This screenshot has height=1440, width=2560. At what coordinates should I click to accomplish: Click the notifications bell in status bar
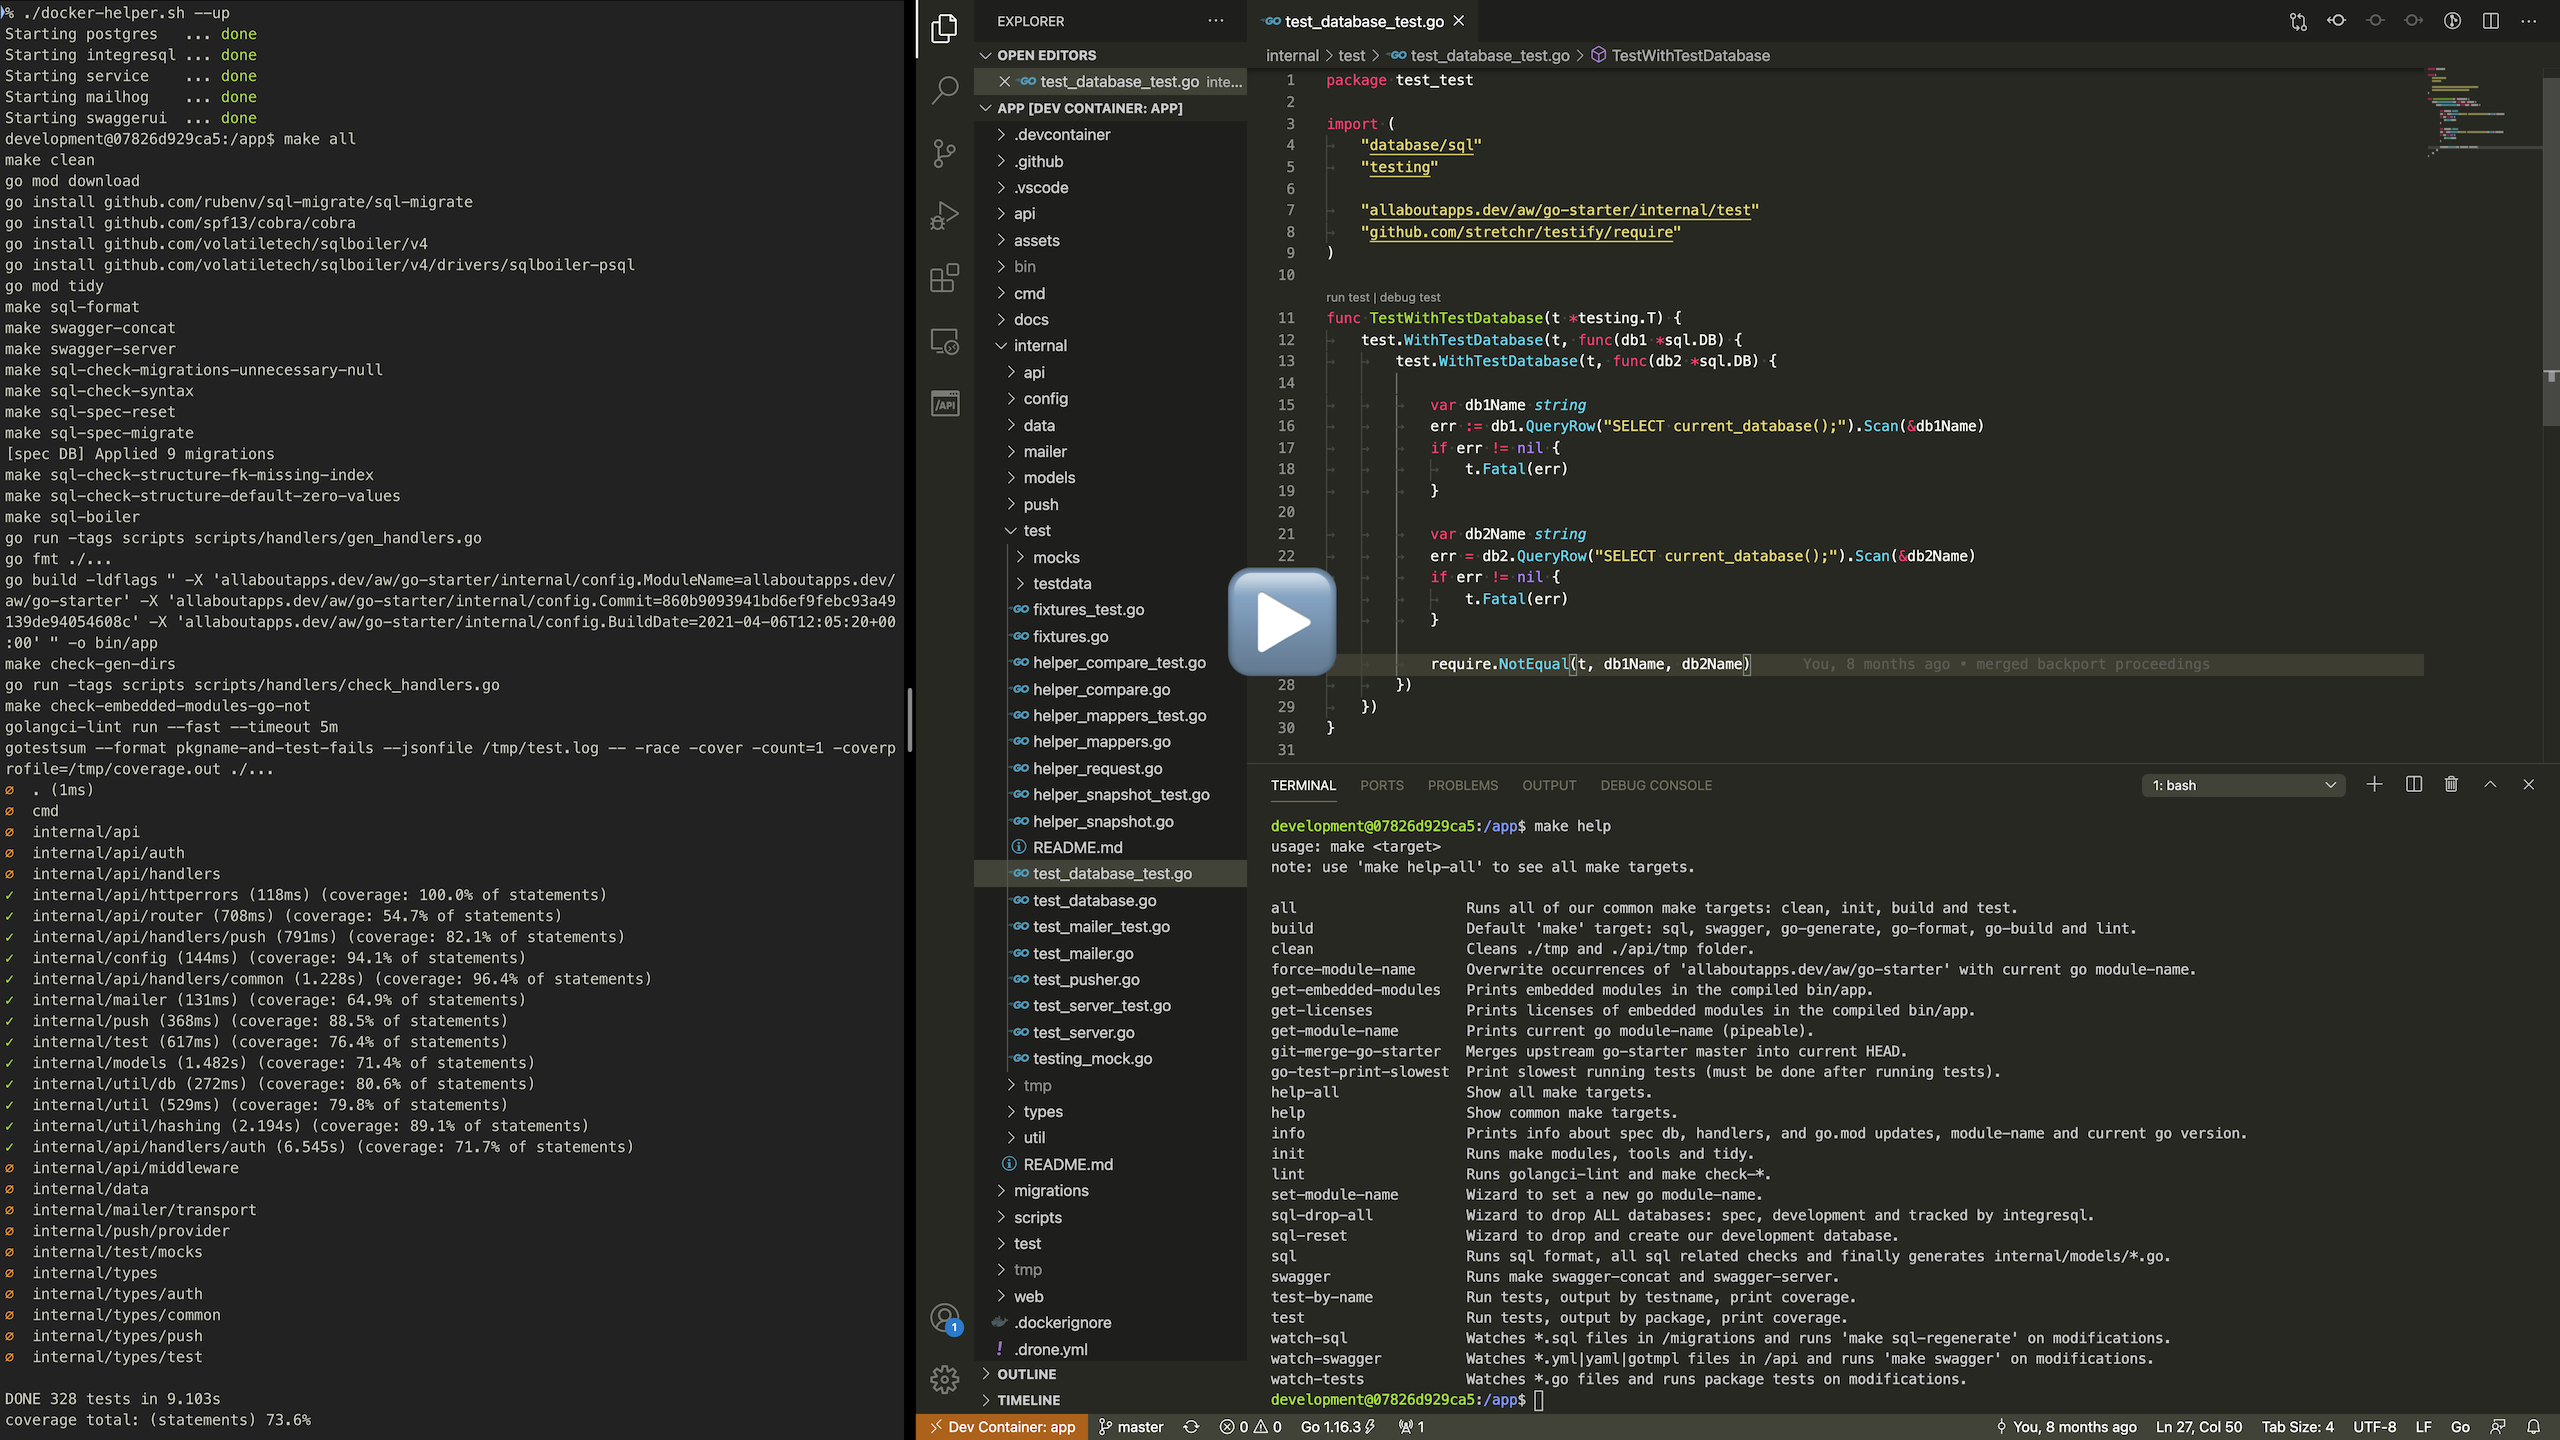[2534, 1427]
